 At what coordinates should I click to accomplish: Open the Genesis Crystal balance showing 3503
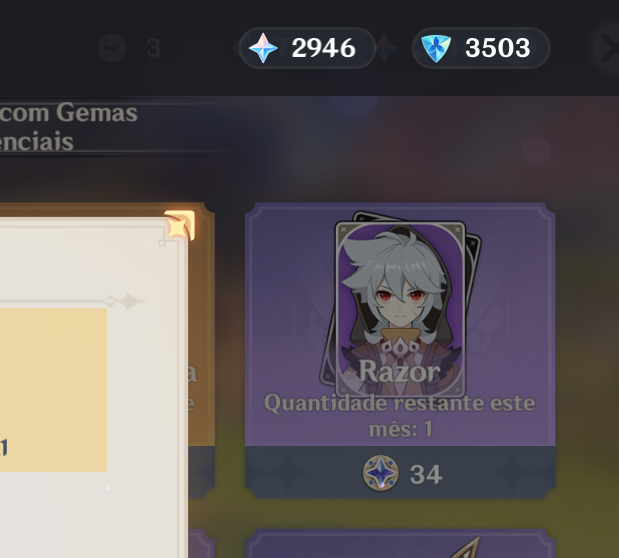tap(481, 48)
